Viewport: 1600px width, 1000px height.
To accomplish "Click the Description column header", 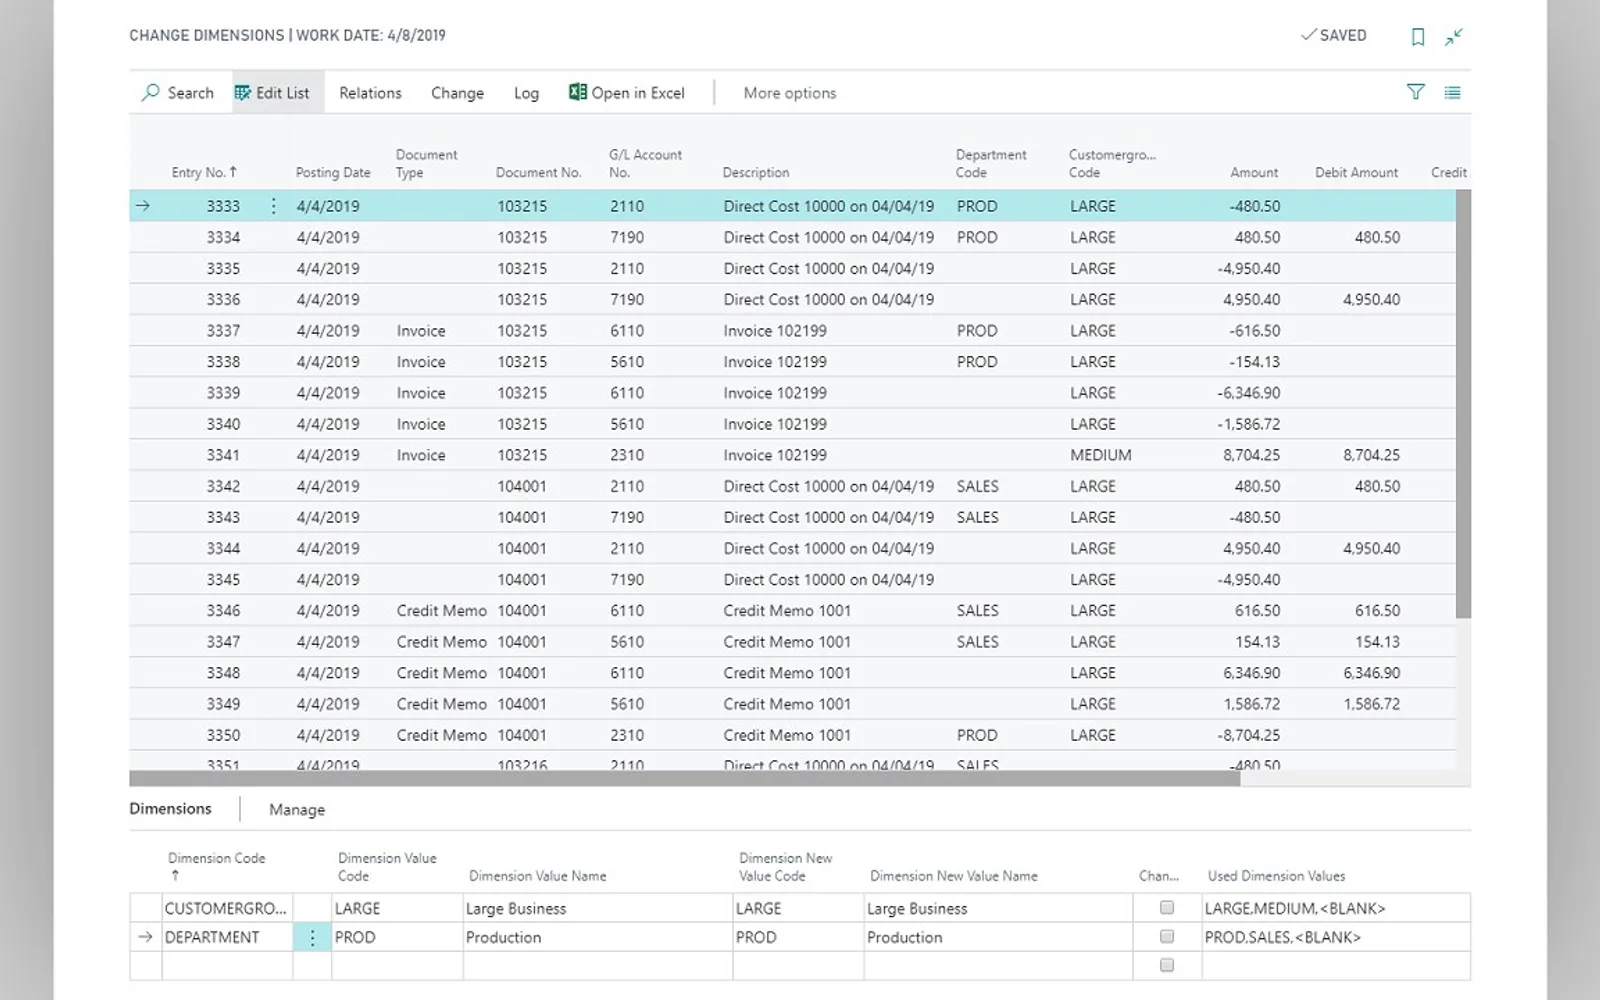I will [756, 172].
